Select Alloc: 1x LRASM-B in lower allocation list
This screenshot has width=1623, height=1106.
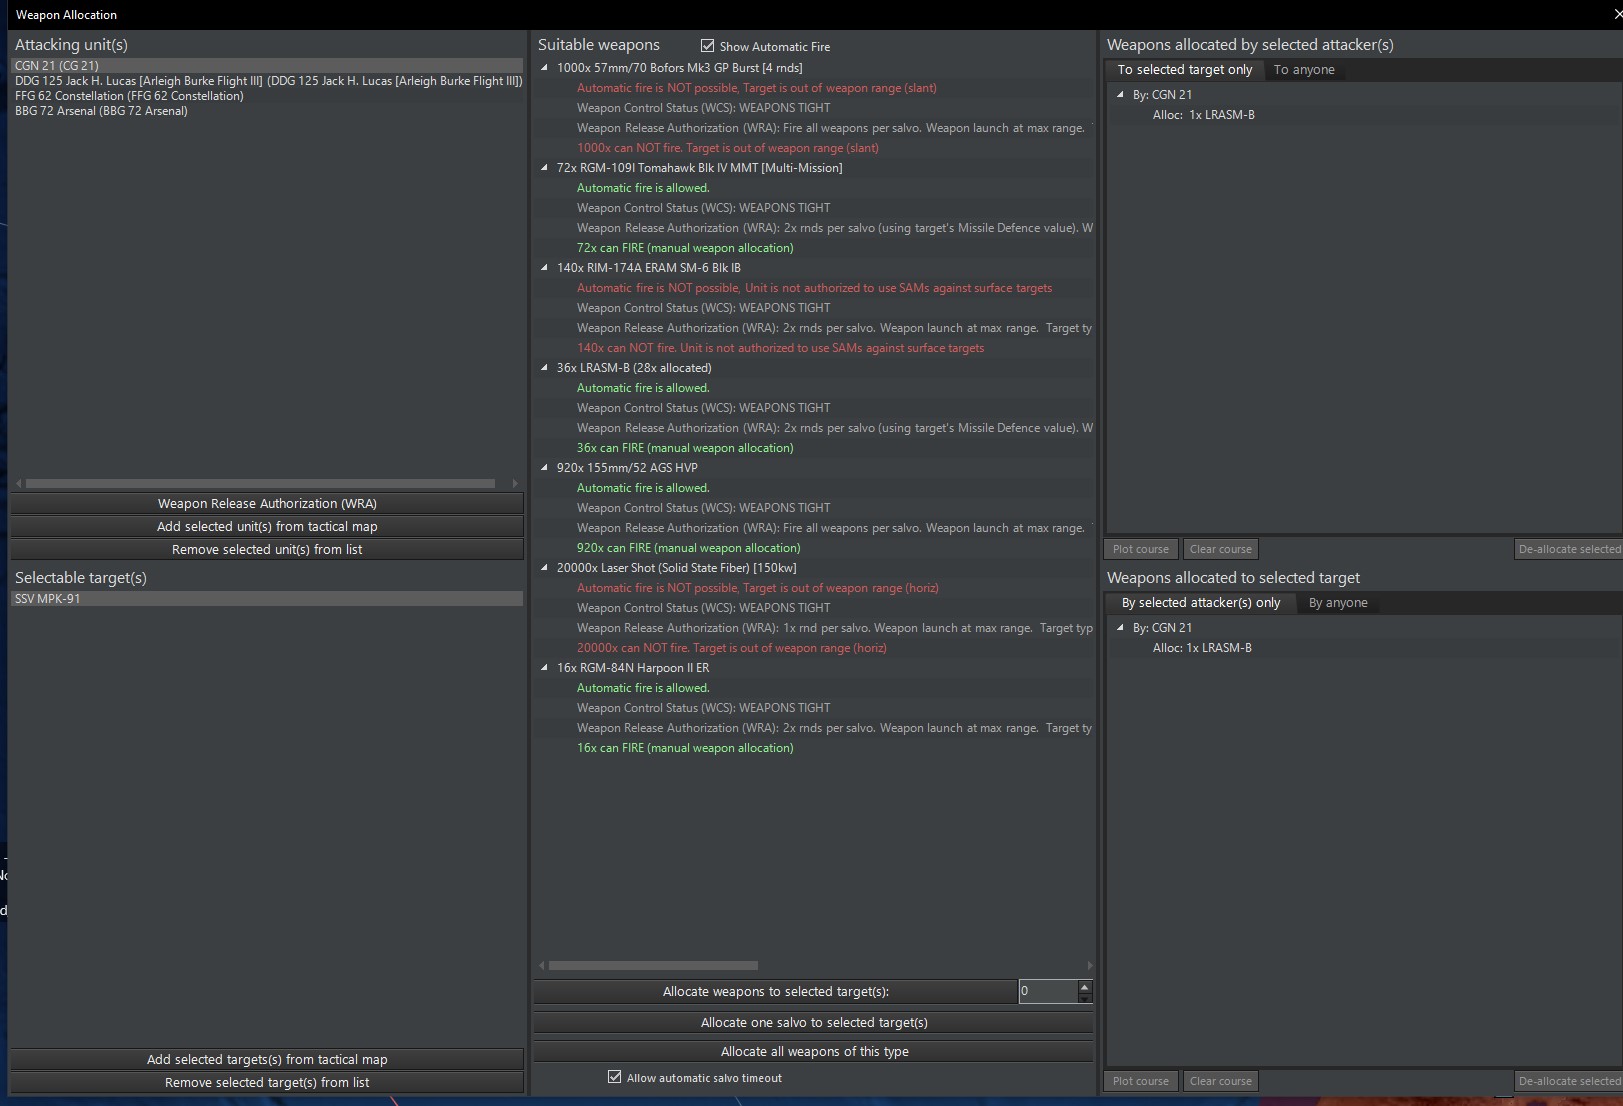(x=1202, y=648)
